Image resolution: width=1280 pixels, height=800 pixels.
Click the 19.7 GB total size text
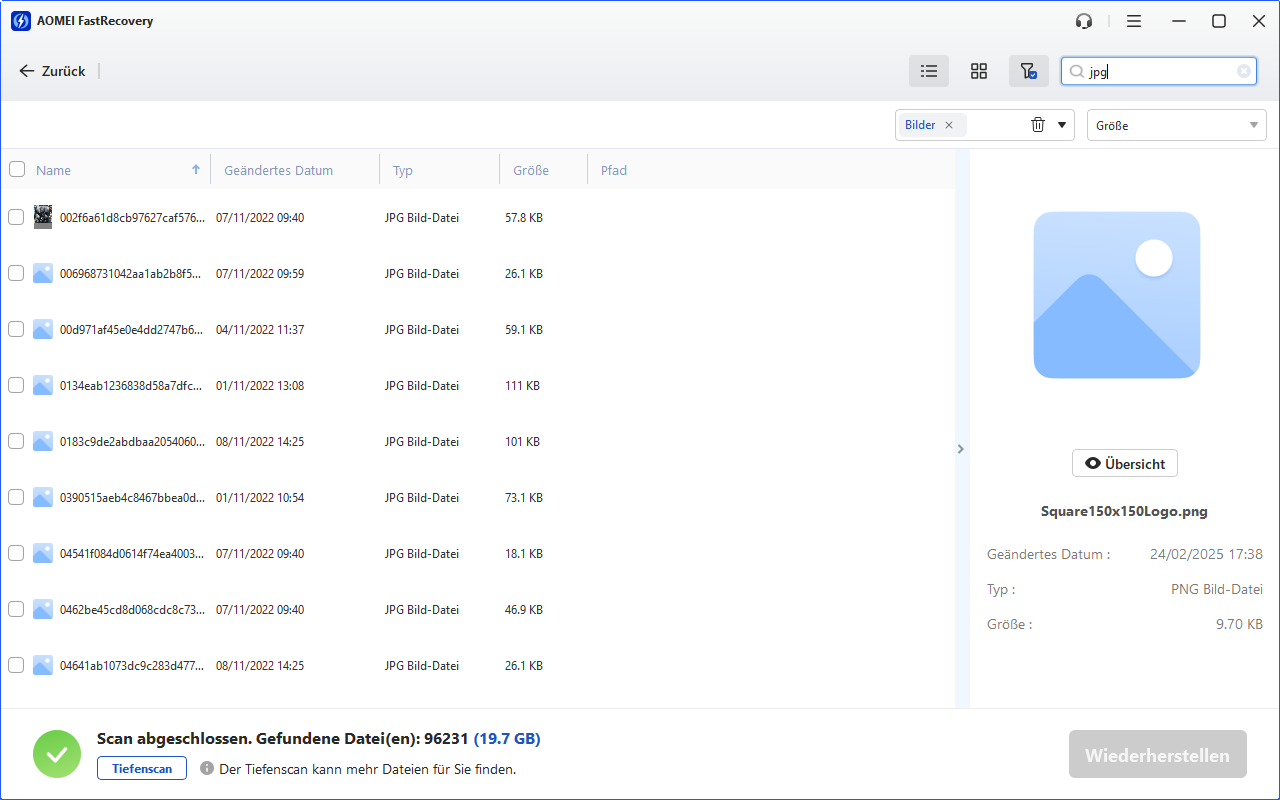tap(507, 739)
